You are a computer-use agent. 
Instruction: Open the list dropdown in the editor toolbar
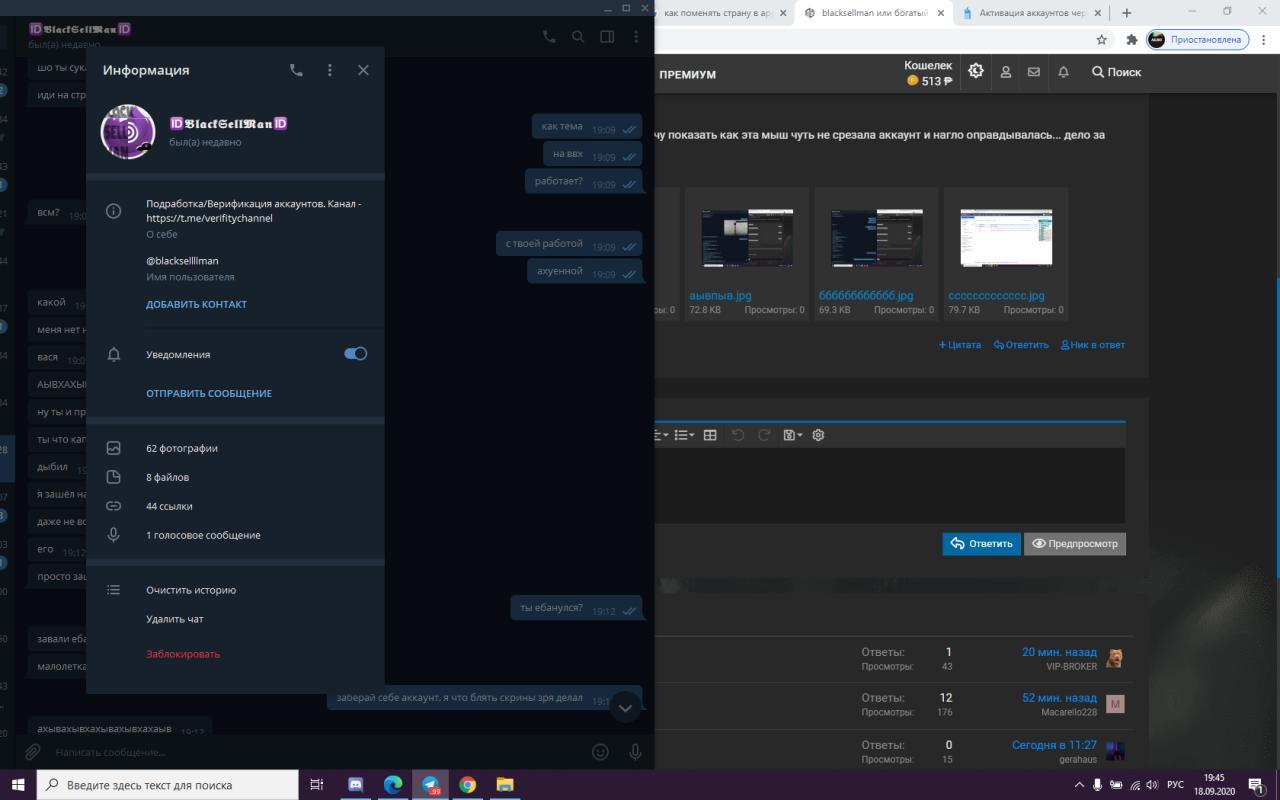684,435
